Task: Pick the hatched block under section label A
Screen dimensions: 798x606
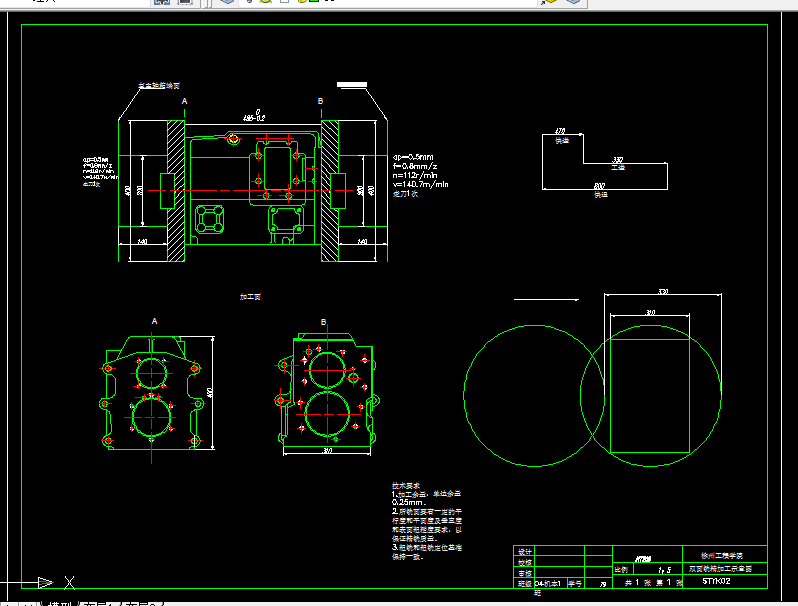Action: [x=176, y=191]
